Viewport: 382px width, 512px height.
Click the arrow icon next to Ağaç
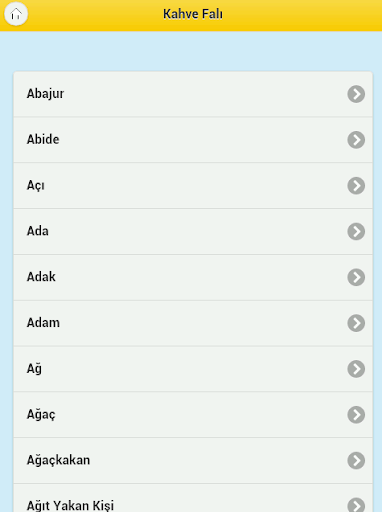point(356,415)
